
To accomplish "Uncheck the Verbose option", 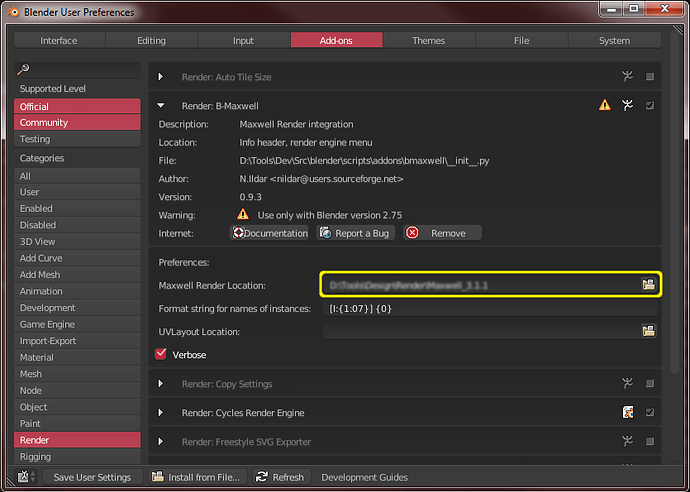I will pos(161,354).
